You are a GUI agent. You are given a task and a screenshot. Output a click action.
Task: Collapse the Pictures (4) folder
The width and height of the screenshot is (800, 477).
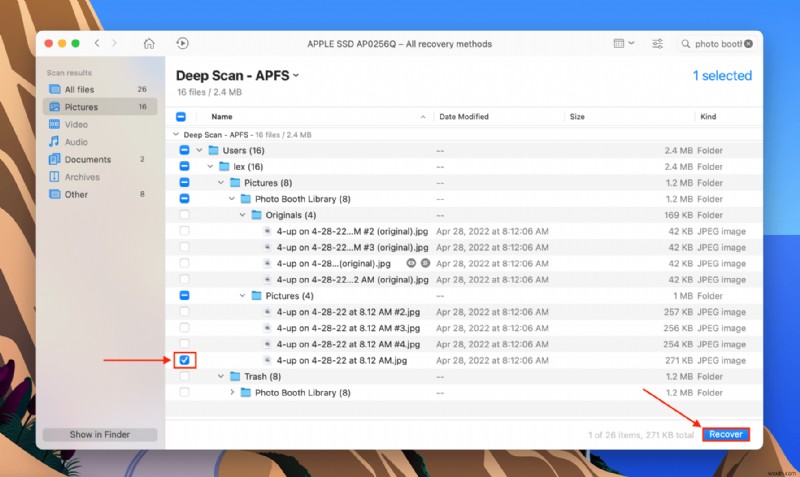pyautogui.click(x=242, y=295)
